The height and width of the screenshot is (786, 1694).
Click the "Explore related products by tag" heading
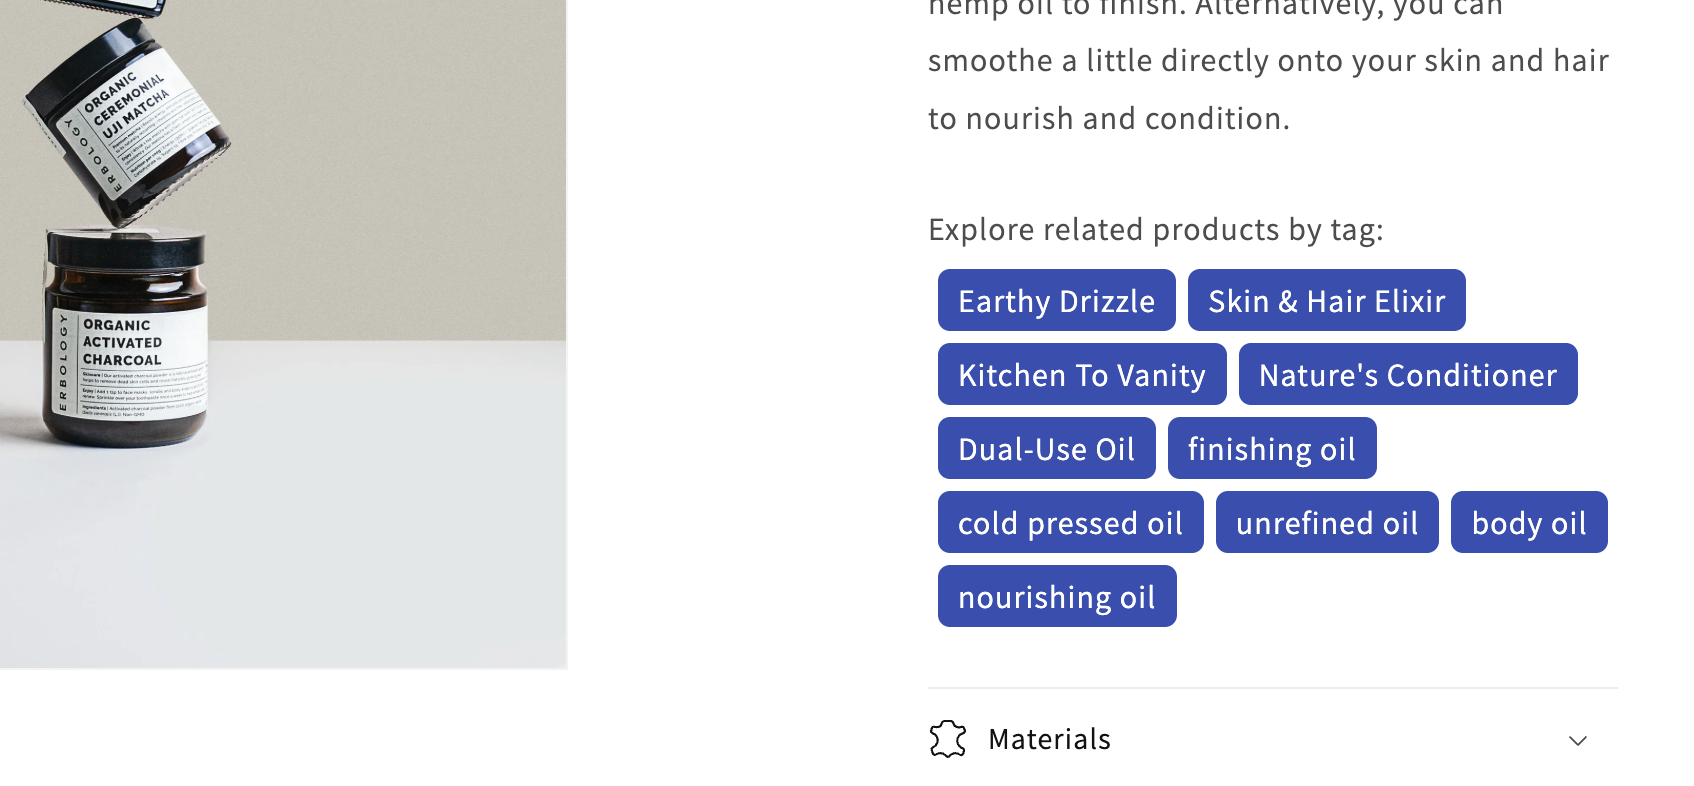tap(1155, 230)
